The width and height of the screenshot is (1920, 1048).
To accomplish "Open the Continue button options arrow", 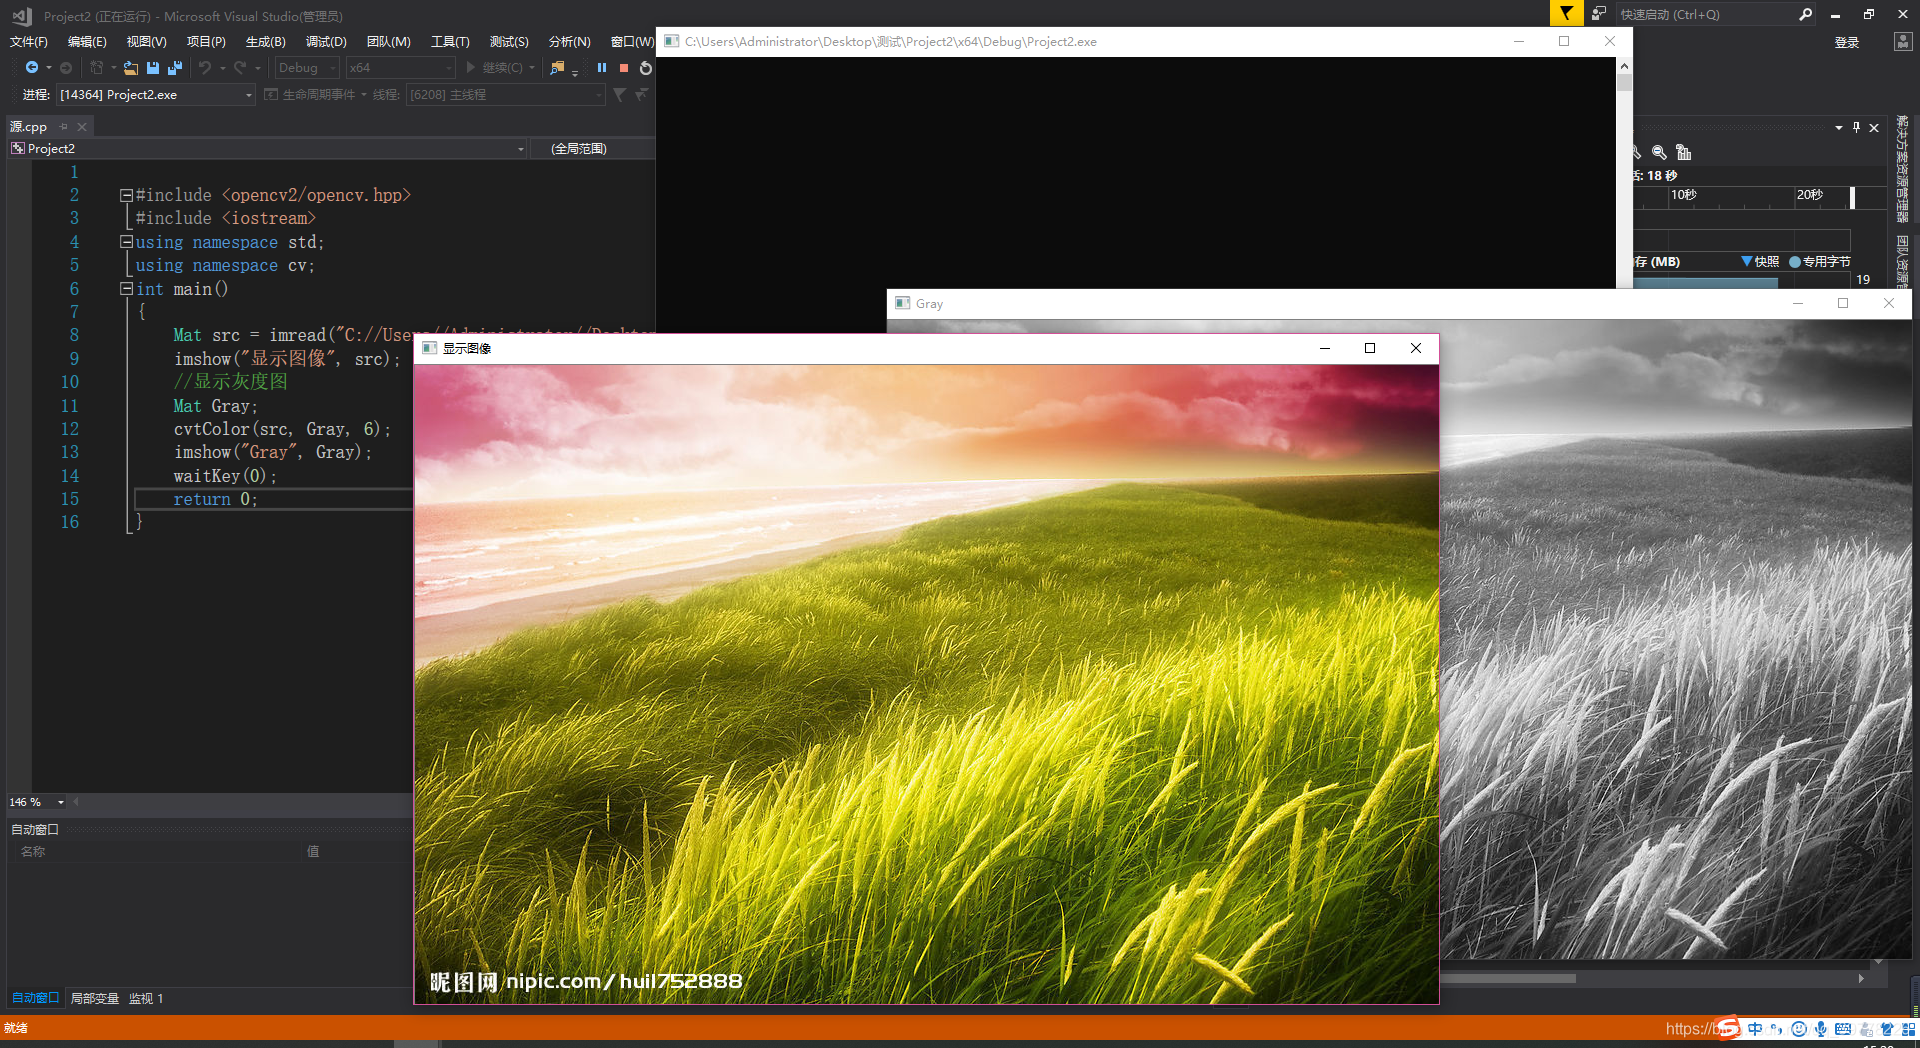I will tap(532, 67).
